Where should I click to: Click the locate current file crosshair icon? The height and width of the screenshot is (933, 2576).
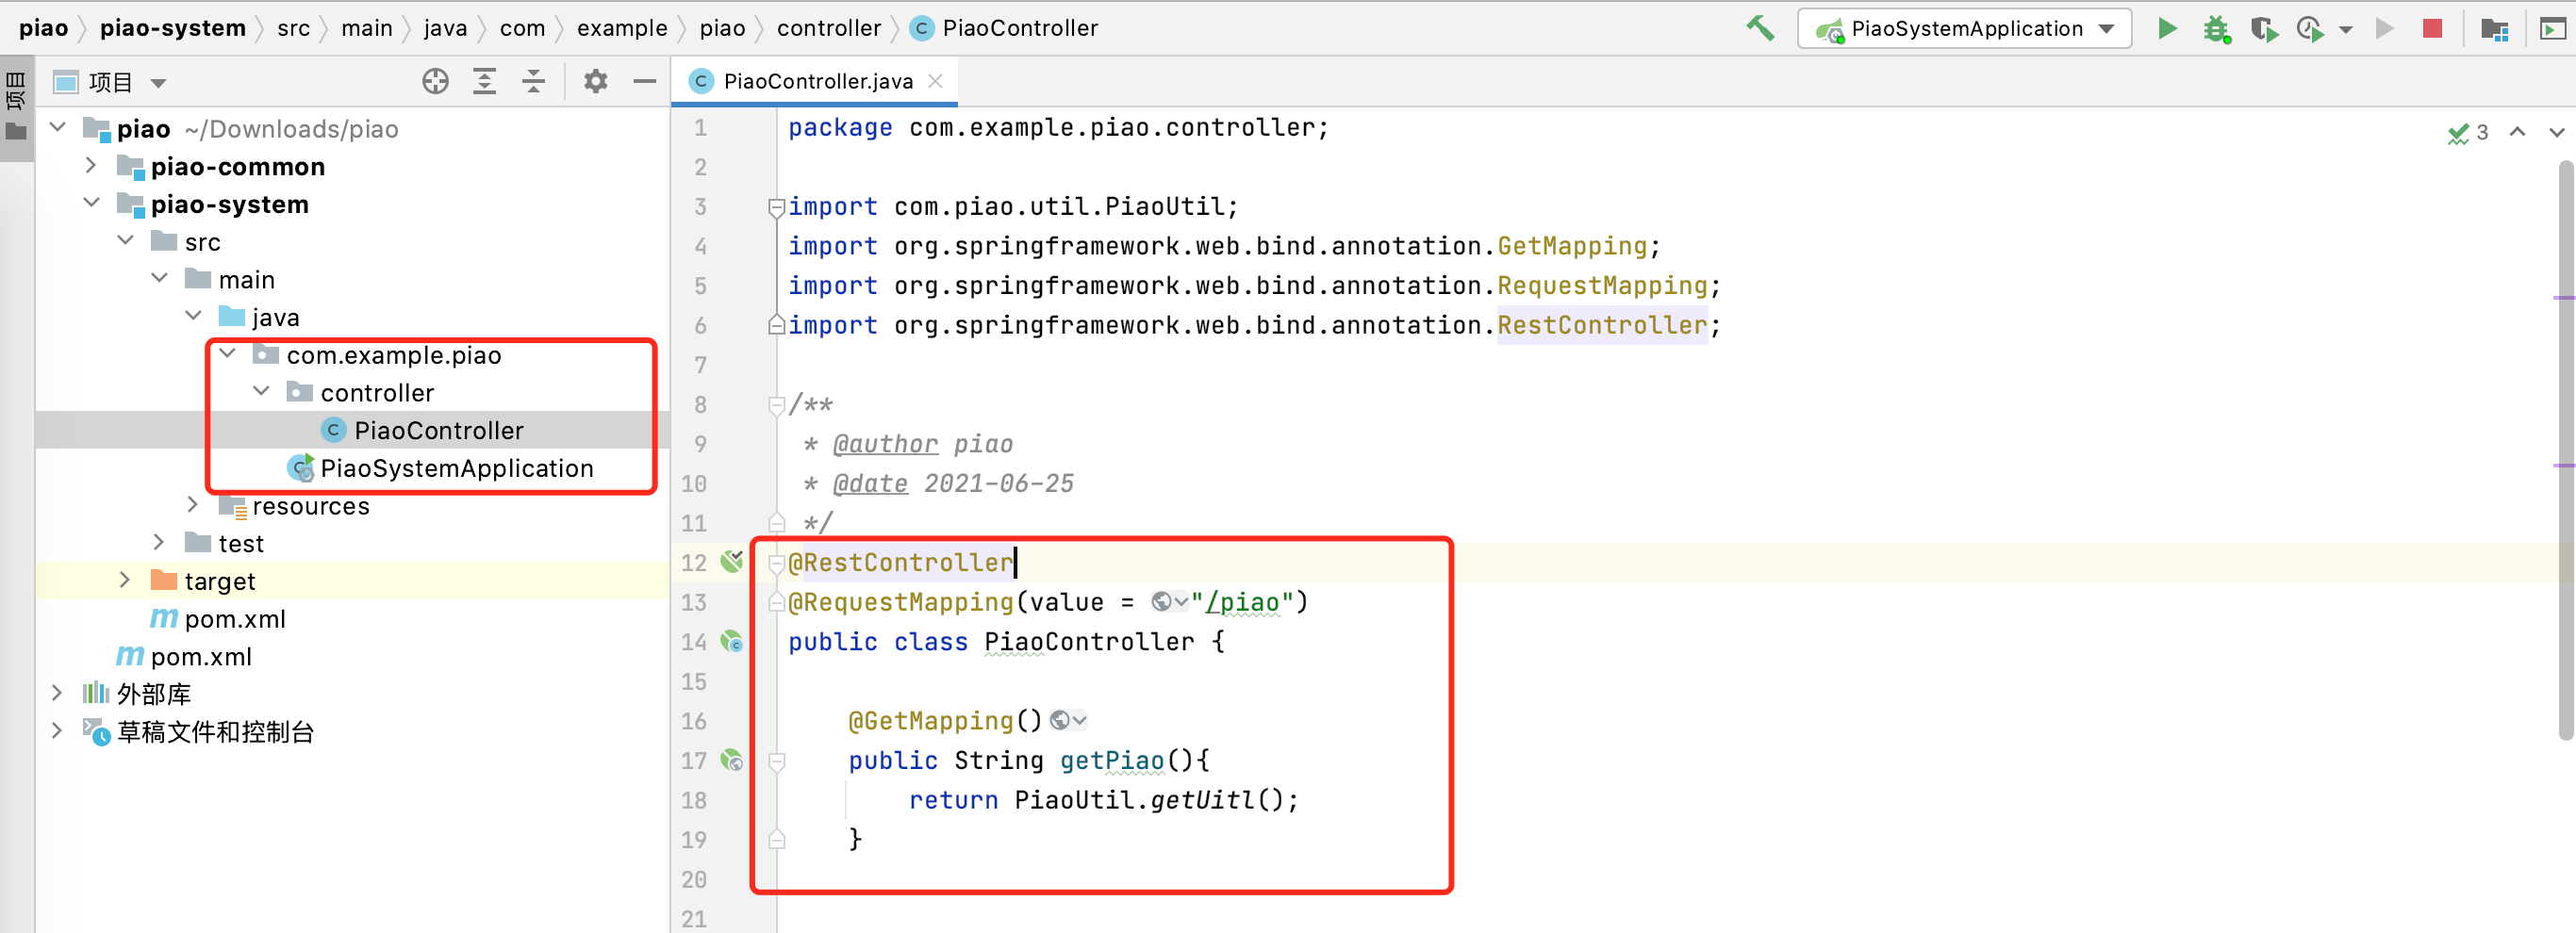click(435, 81)
